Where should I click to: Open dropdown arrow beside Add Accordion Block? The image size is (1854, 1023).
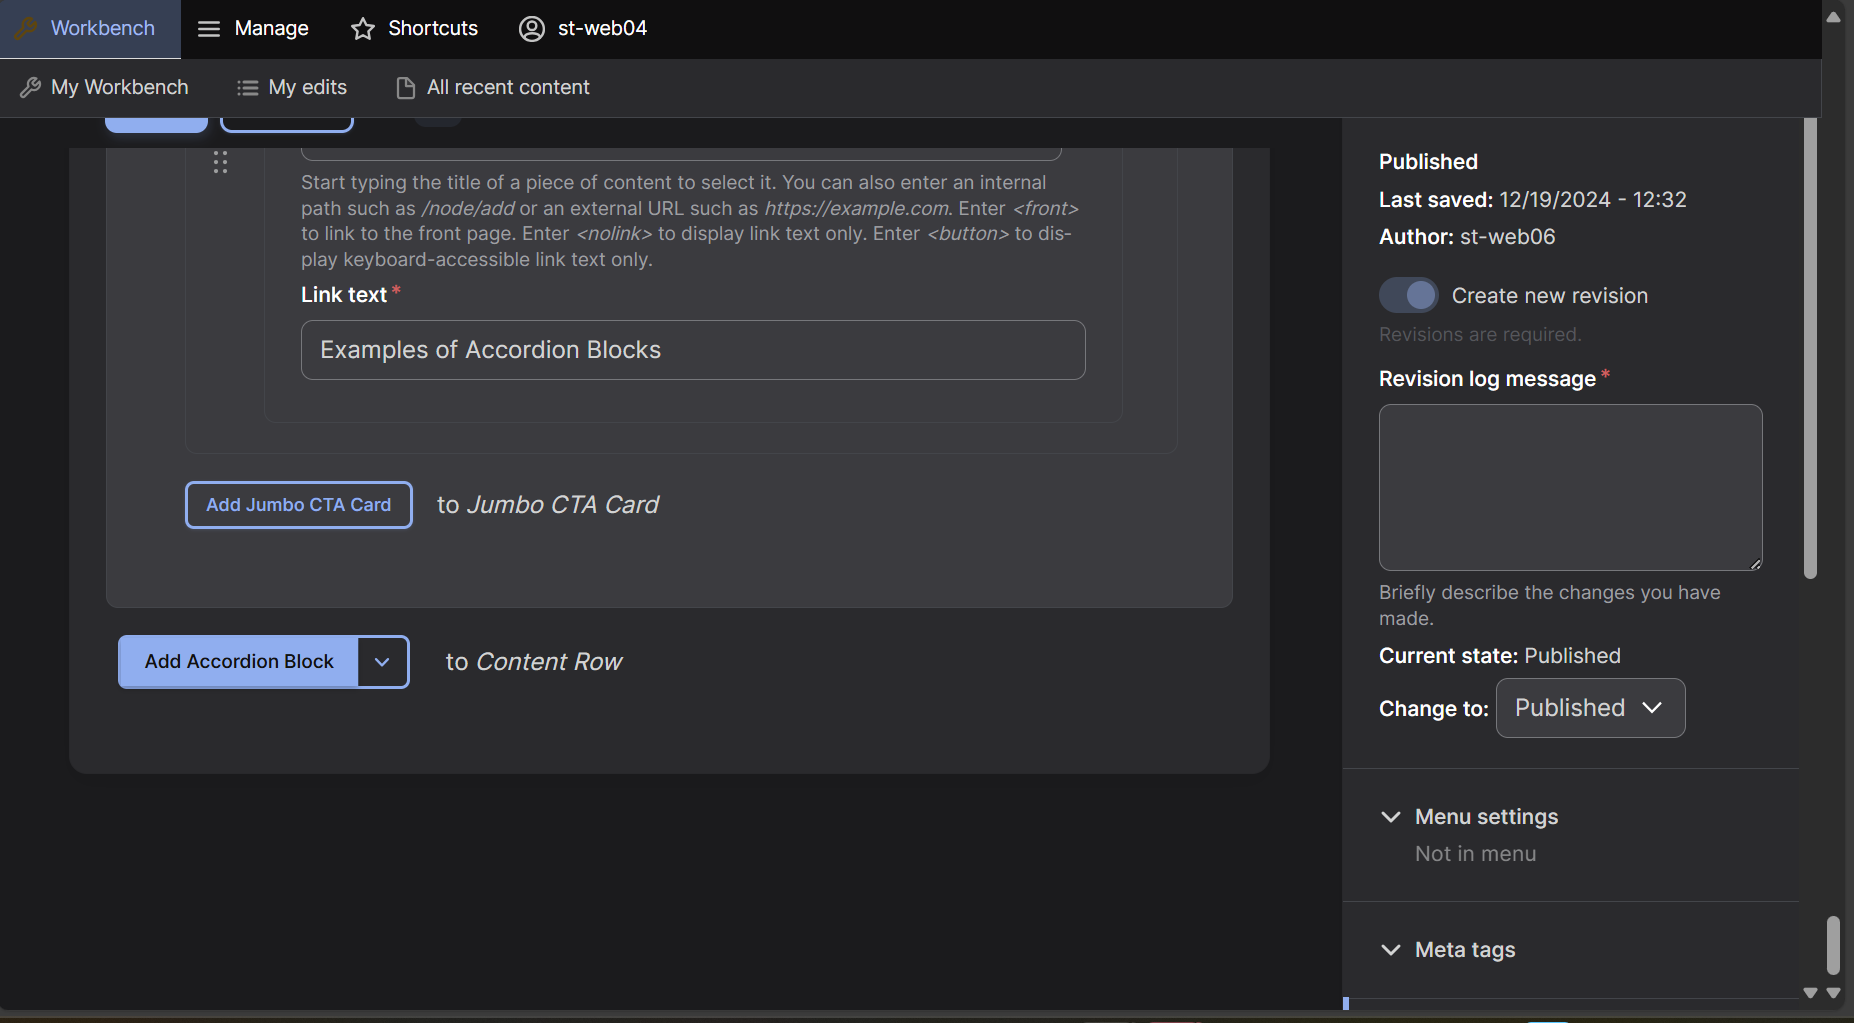point(383,662)
